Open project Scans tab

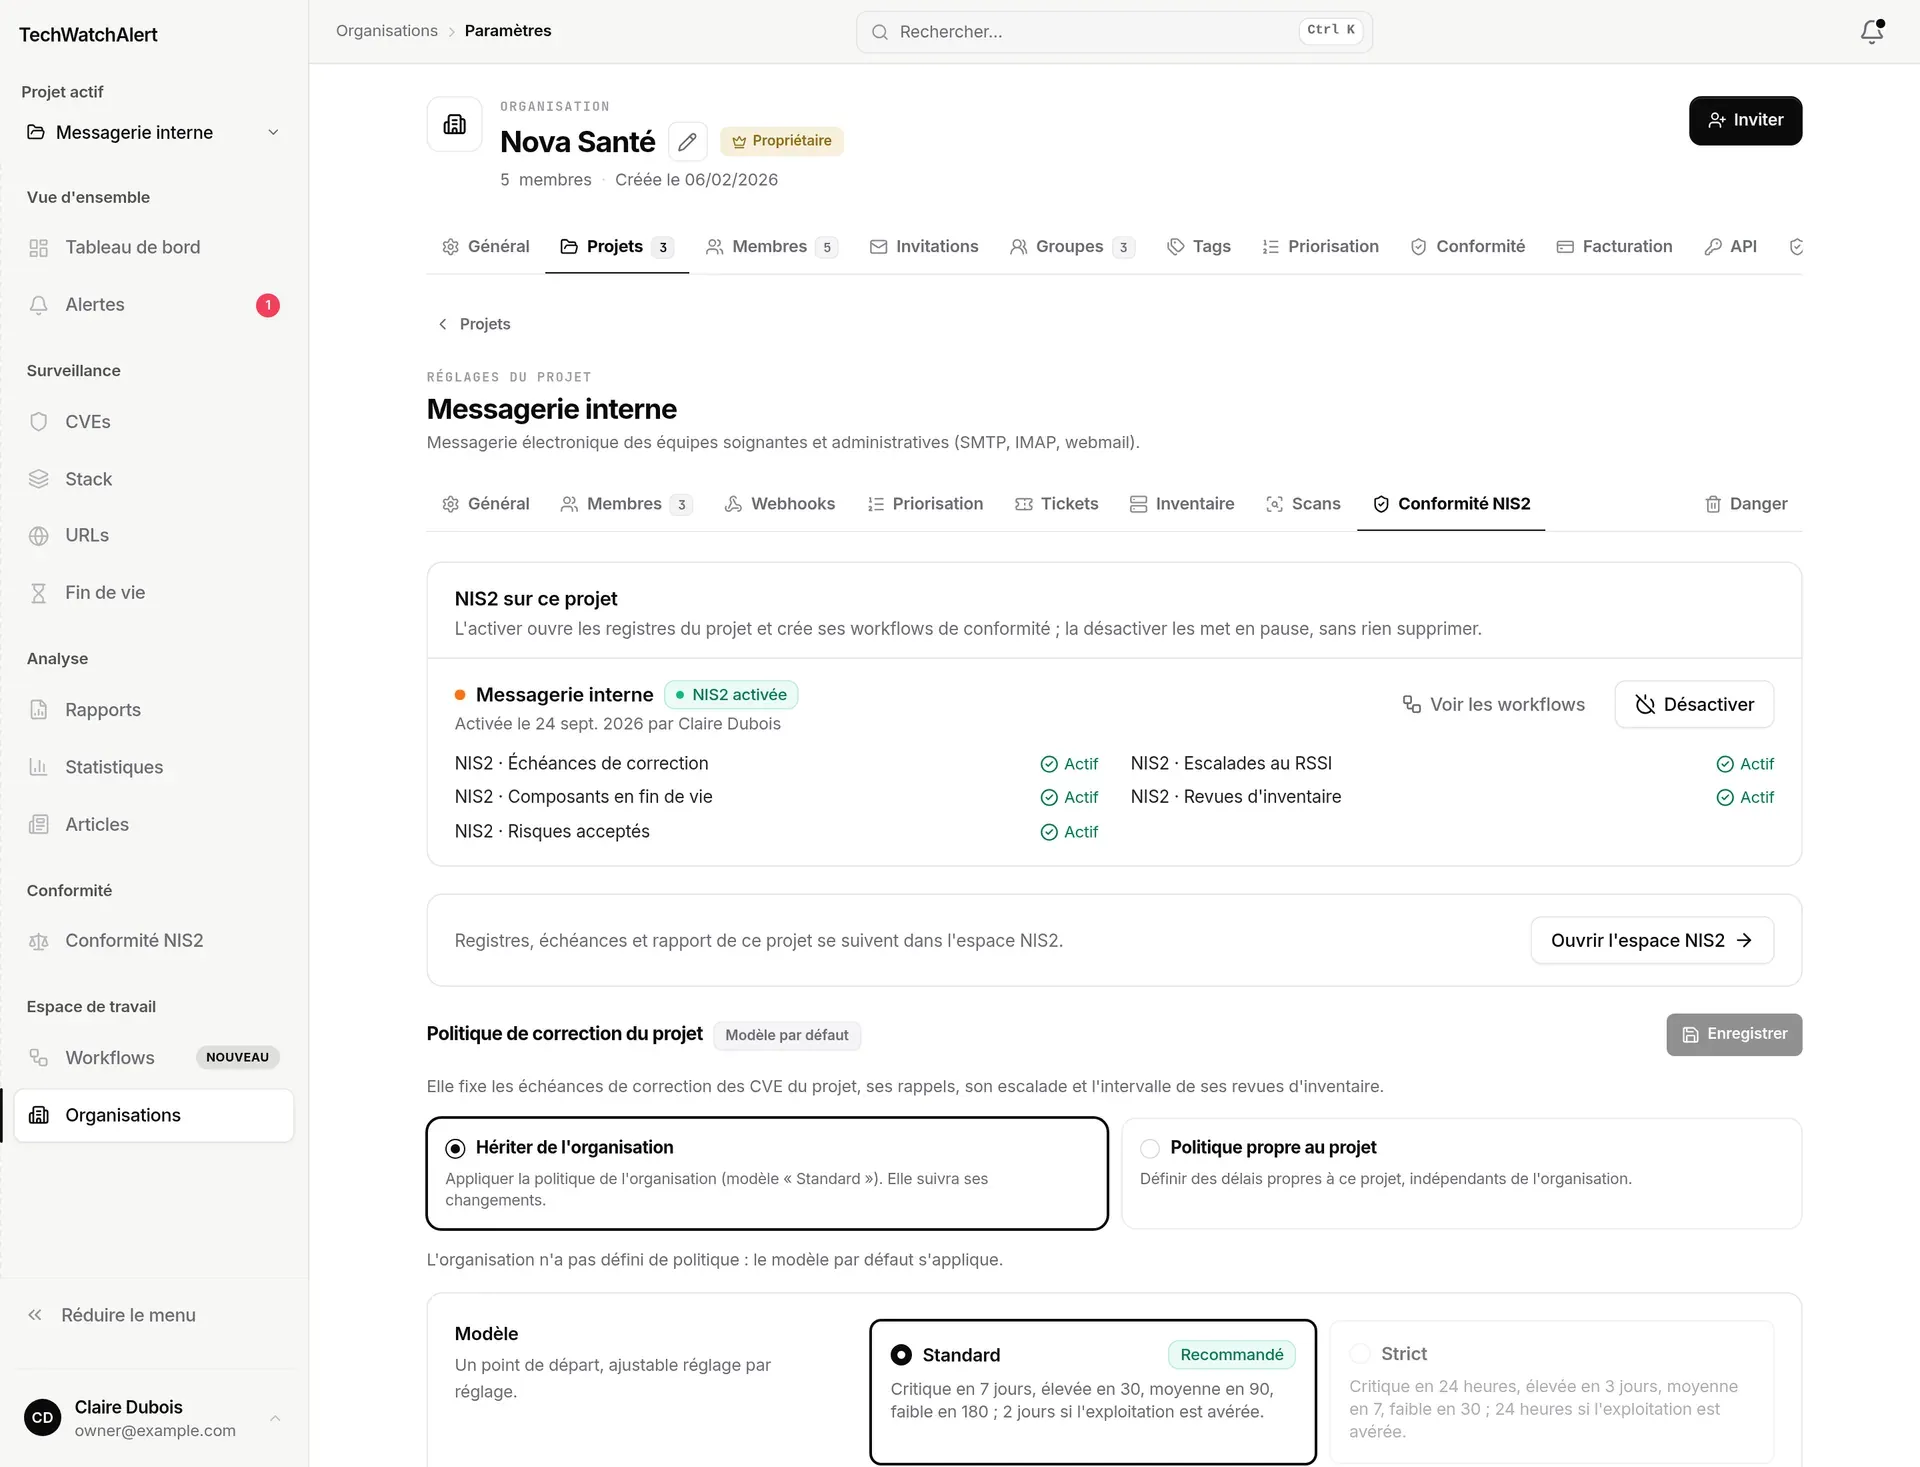1303,504
